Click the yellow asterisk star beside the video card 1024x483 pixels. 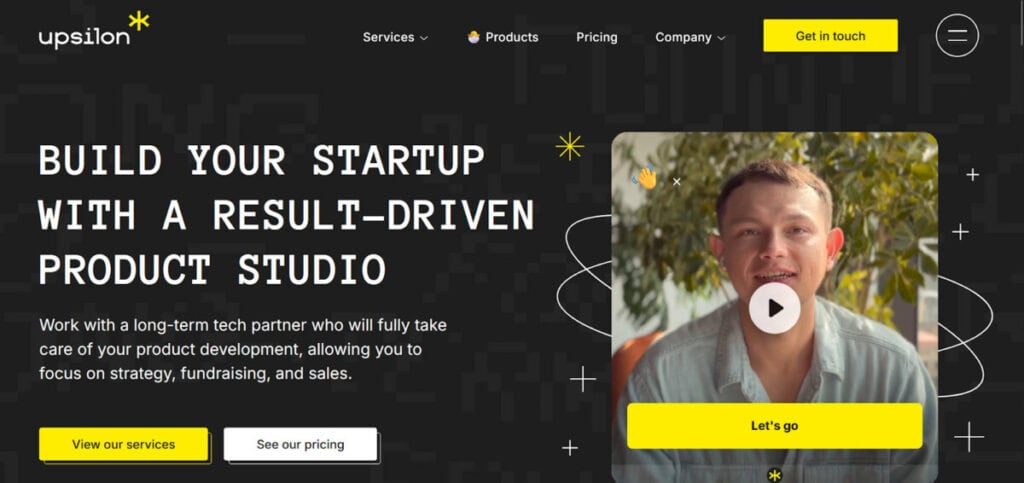point(569,146)
